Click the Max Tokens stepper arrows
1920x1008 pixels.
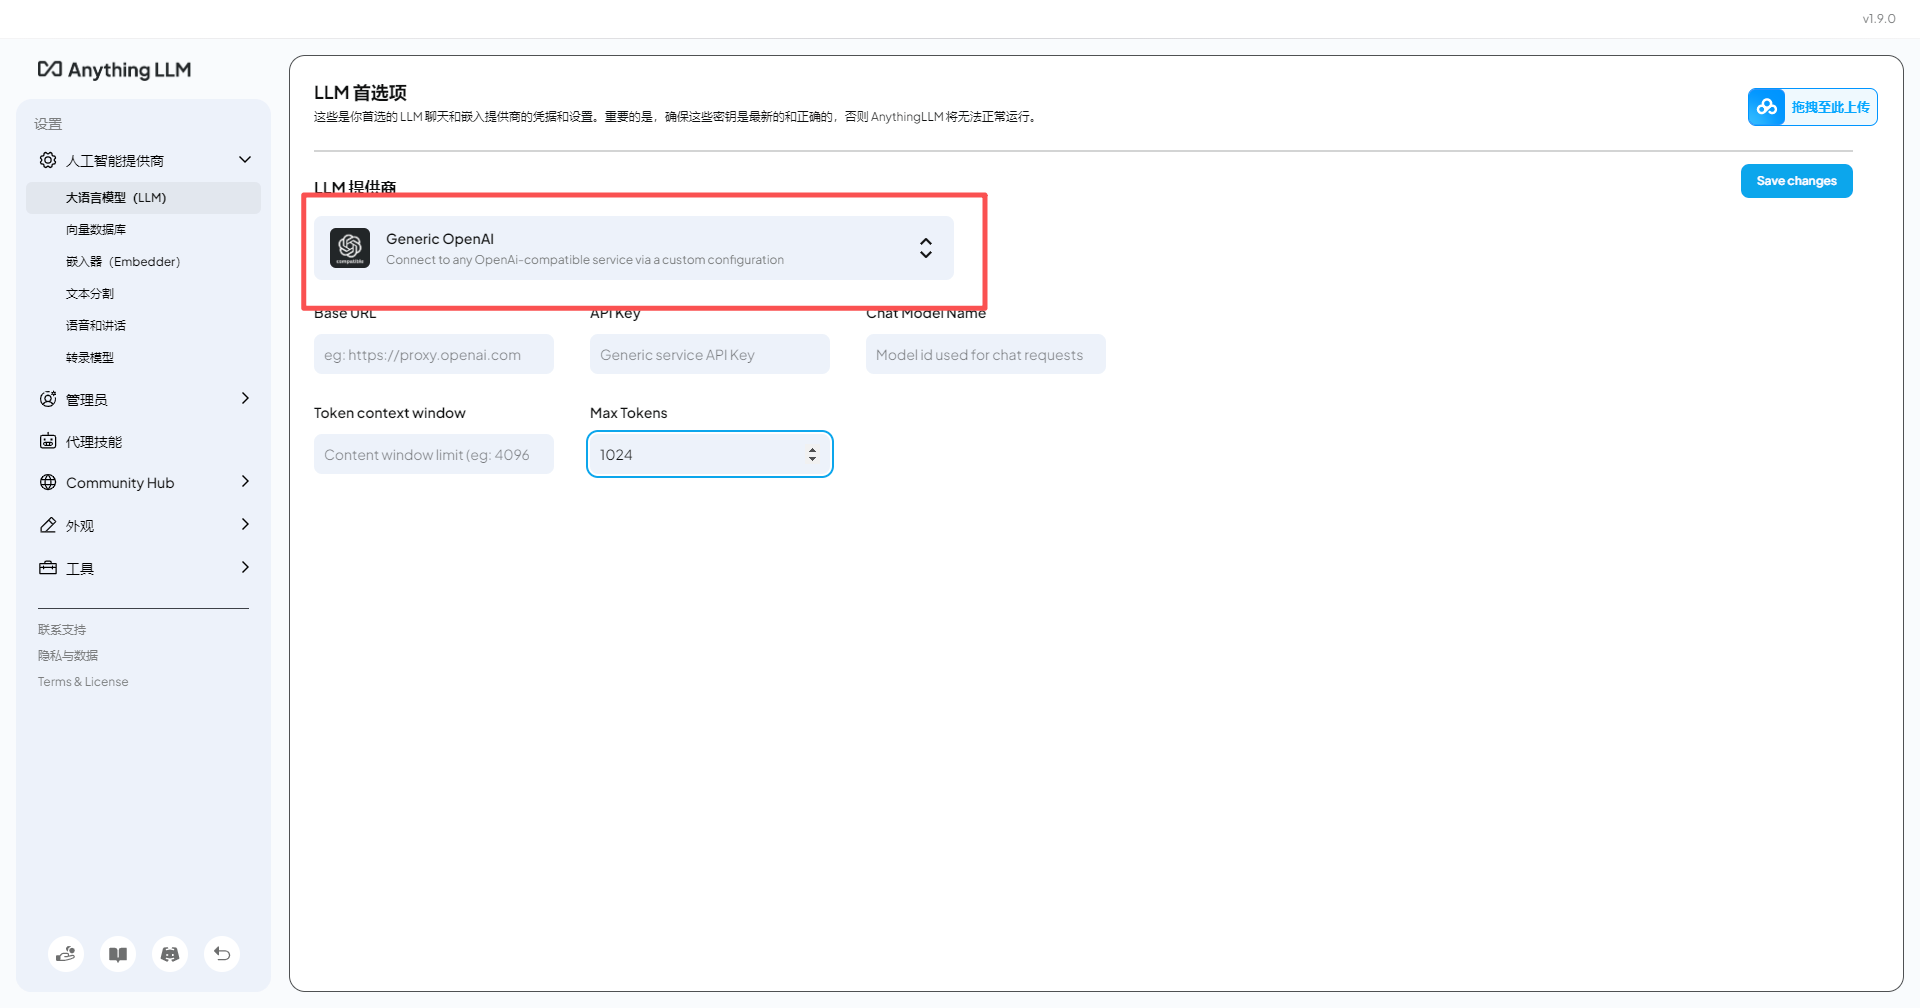[812, 455]
